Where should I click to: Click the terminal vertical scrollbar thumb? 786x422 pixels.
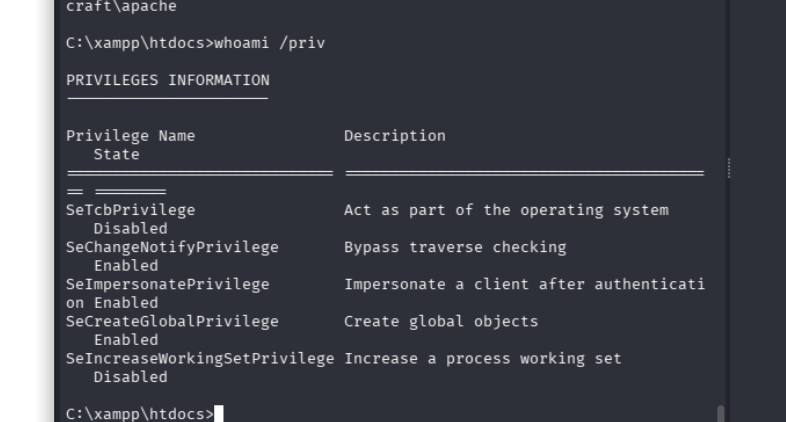click(x=720, y=413)
